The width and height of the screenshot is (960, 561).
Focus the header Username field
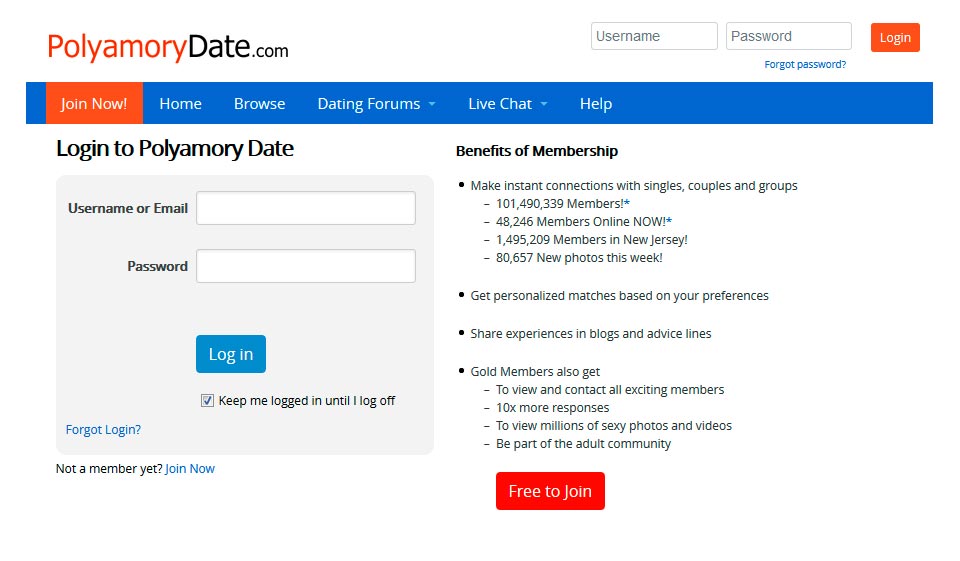[654, 36]
